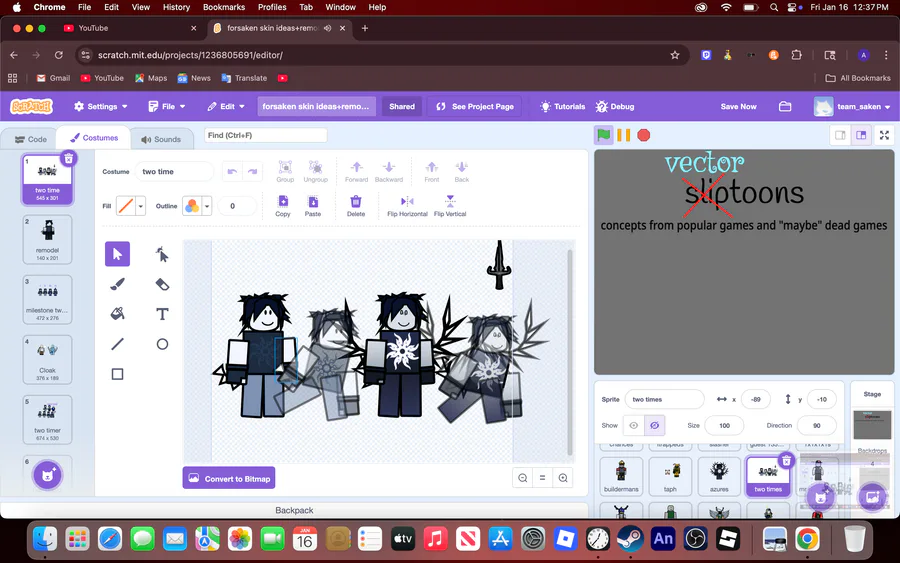Reset the paint canvas zoom

[x=542, y=478]
